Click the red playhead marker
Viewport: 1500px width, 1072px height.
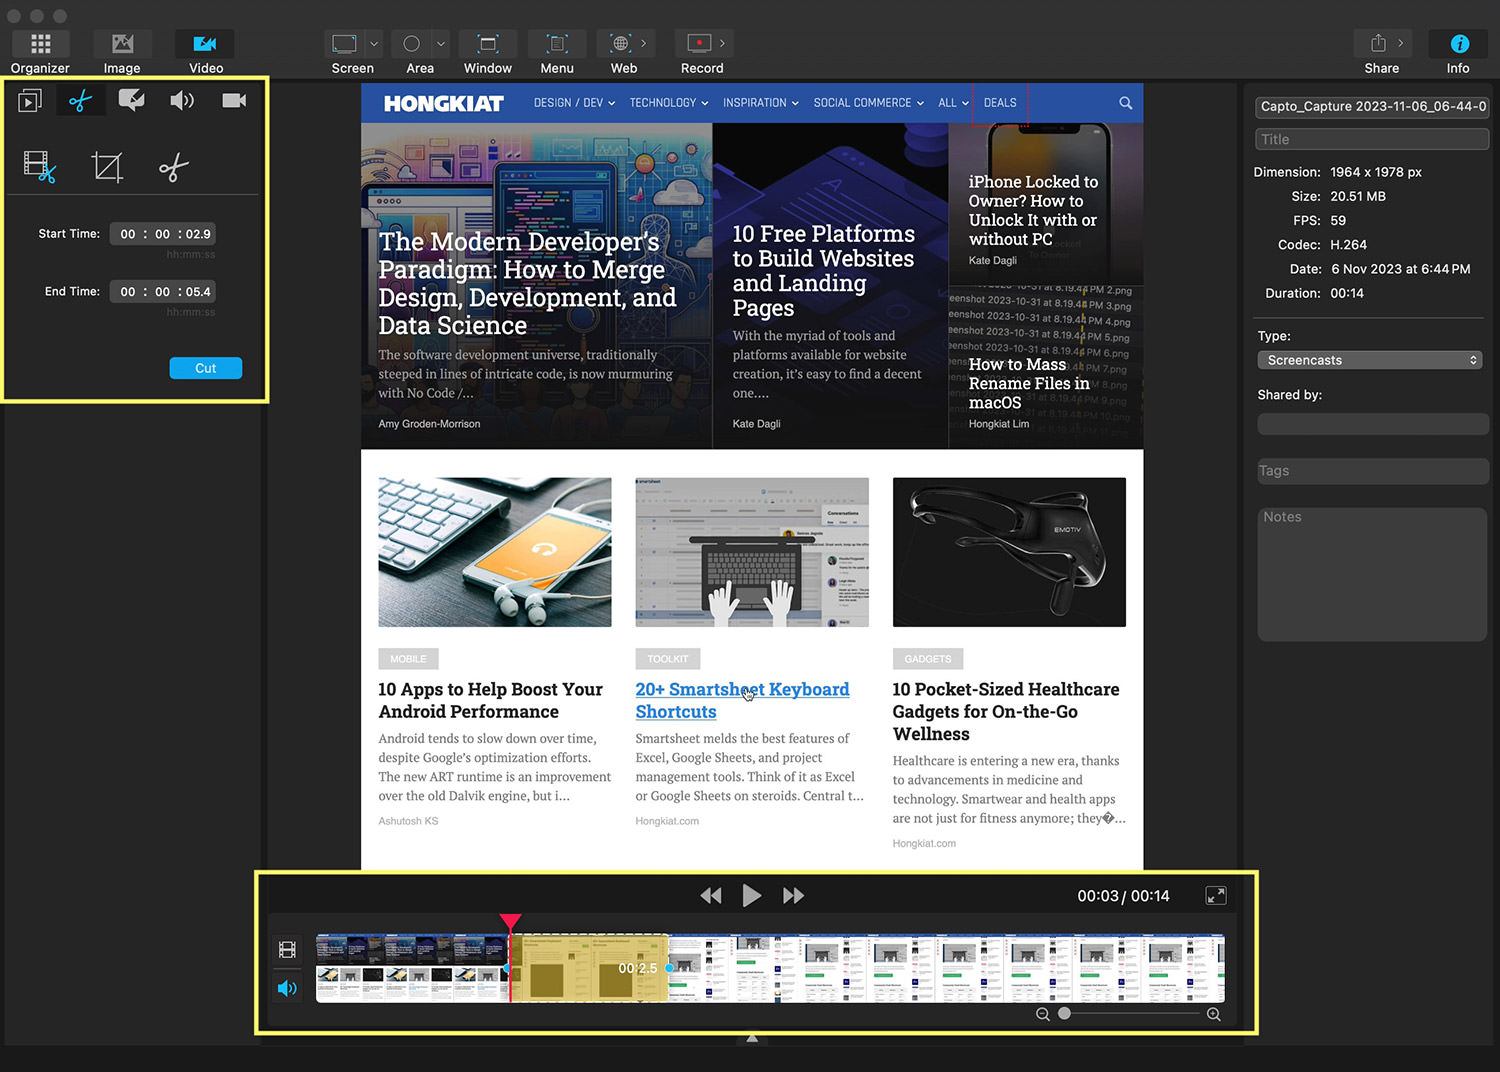510,922
